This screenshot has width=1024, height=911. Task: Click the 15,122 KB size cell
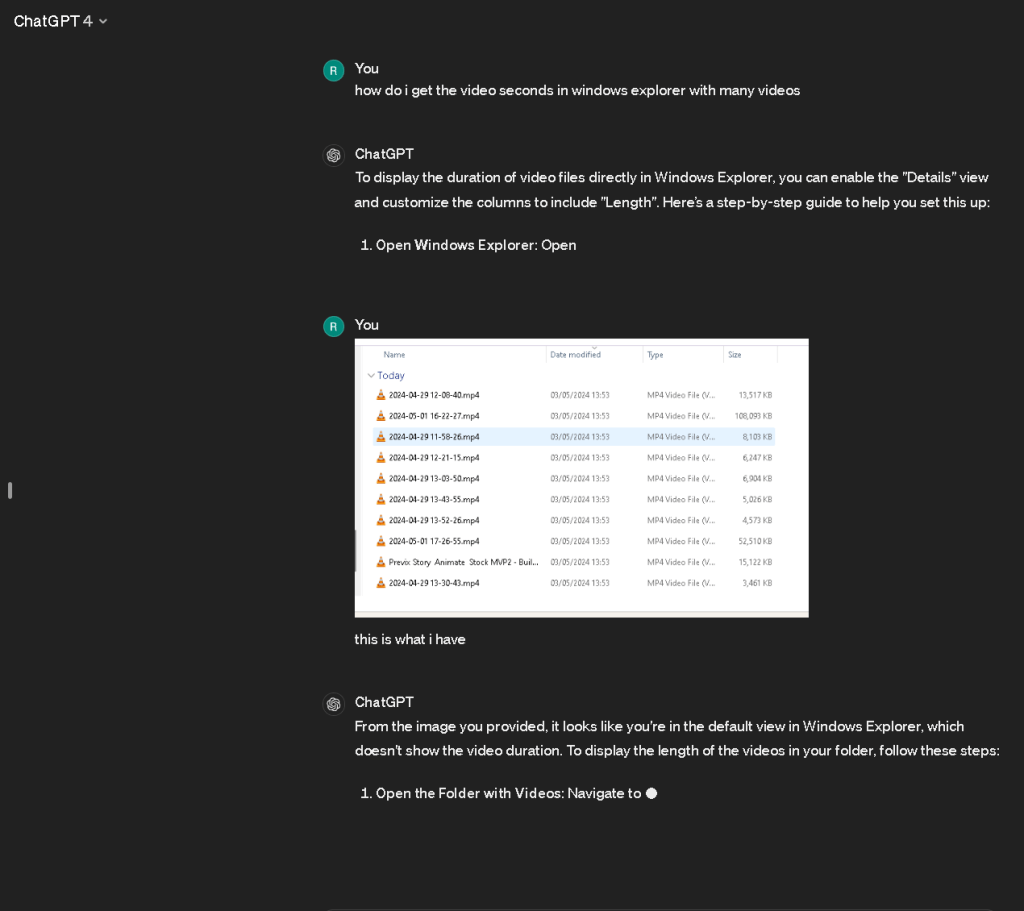point(755,562)
